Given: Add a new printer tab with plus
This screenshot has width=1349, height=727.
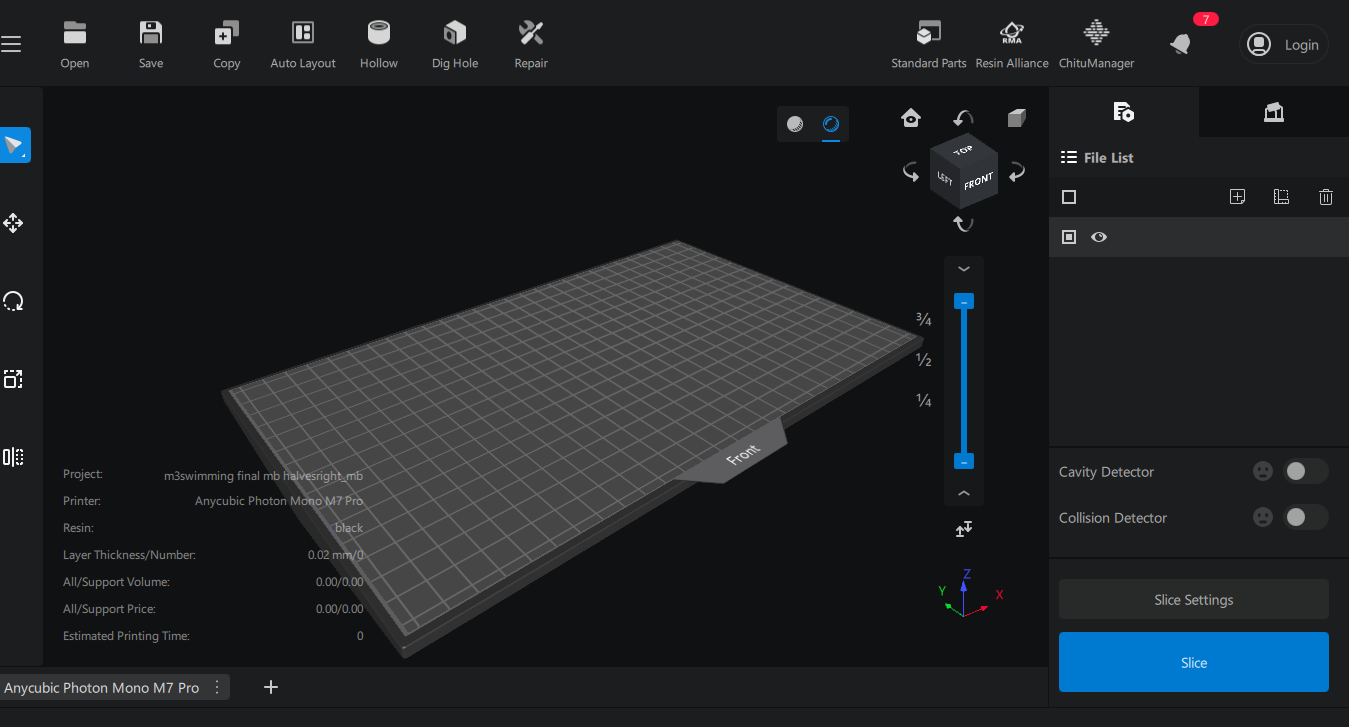Looking at the screenshot, I should point(270,687).
